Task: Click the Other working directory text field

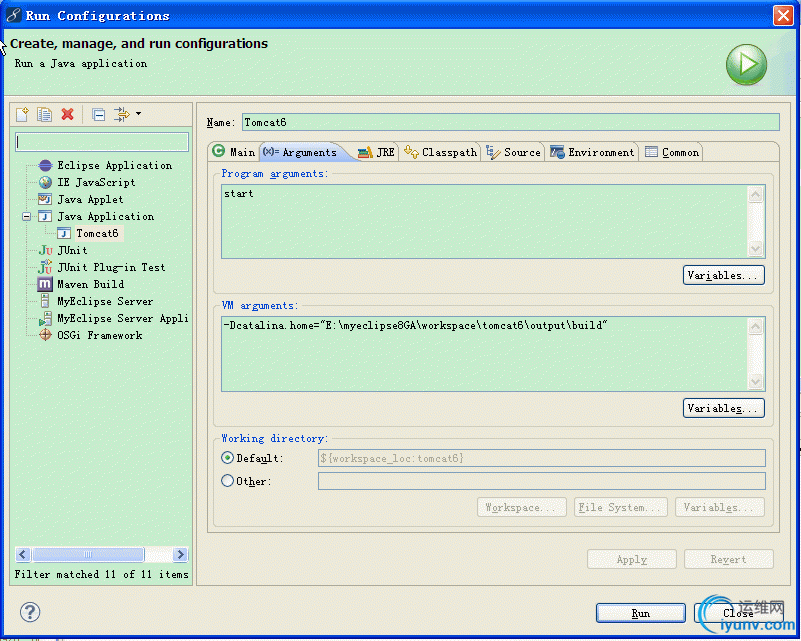Action: click(541, 481)
